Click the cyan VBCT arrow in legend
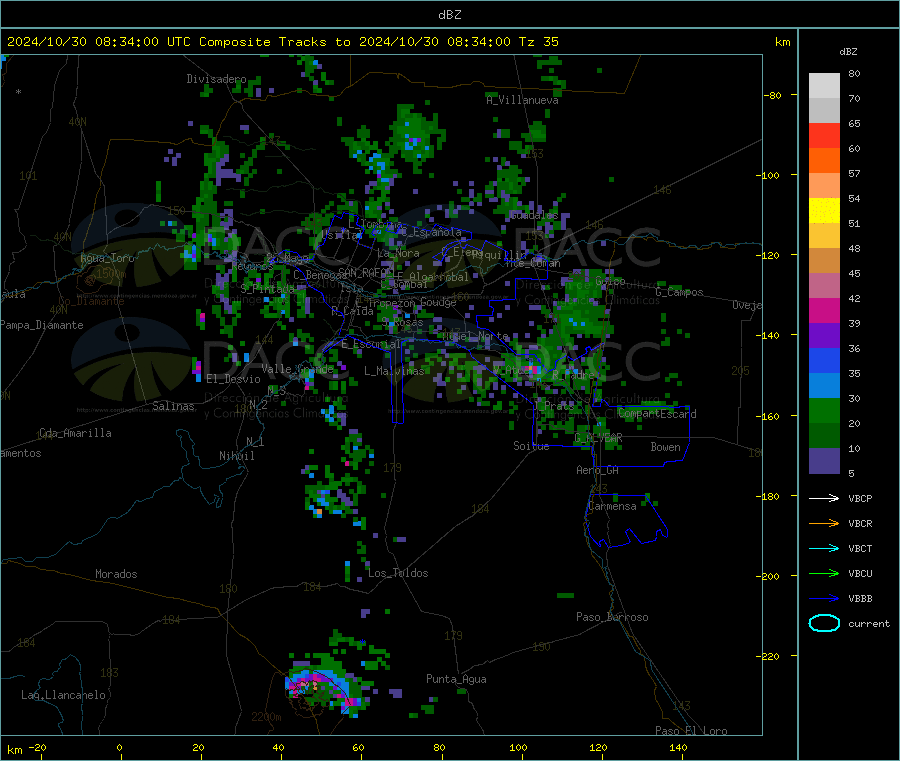Viewport: 900px width, 761px height. tap(824, 548)
